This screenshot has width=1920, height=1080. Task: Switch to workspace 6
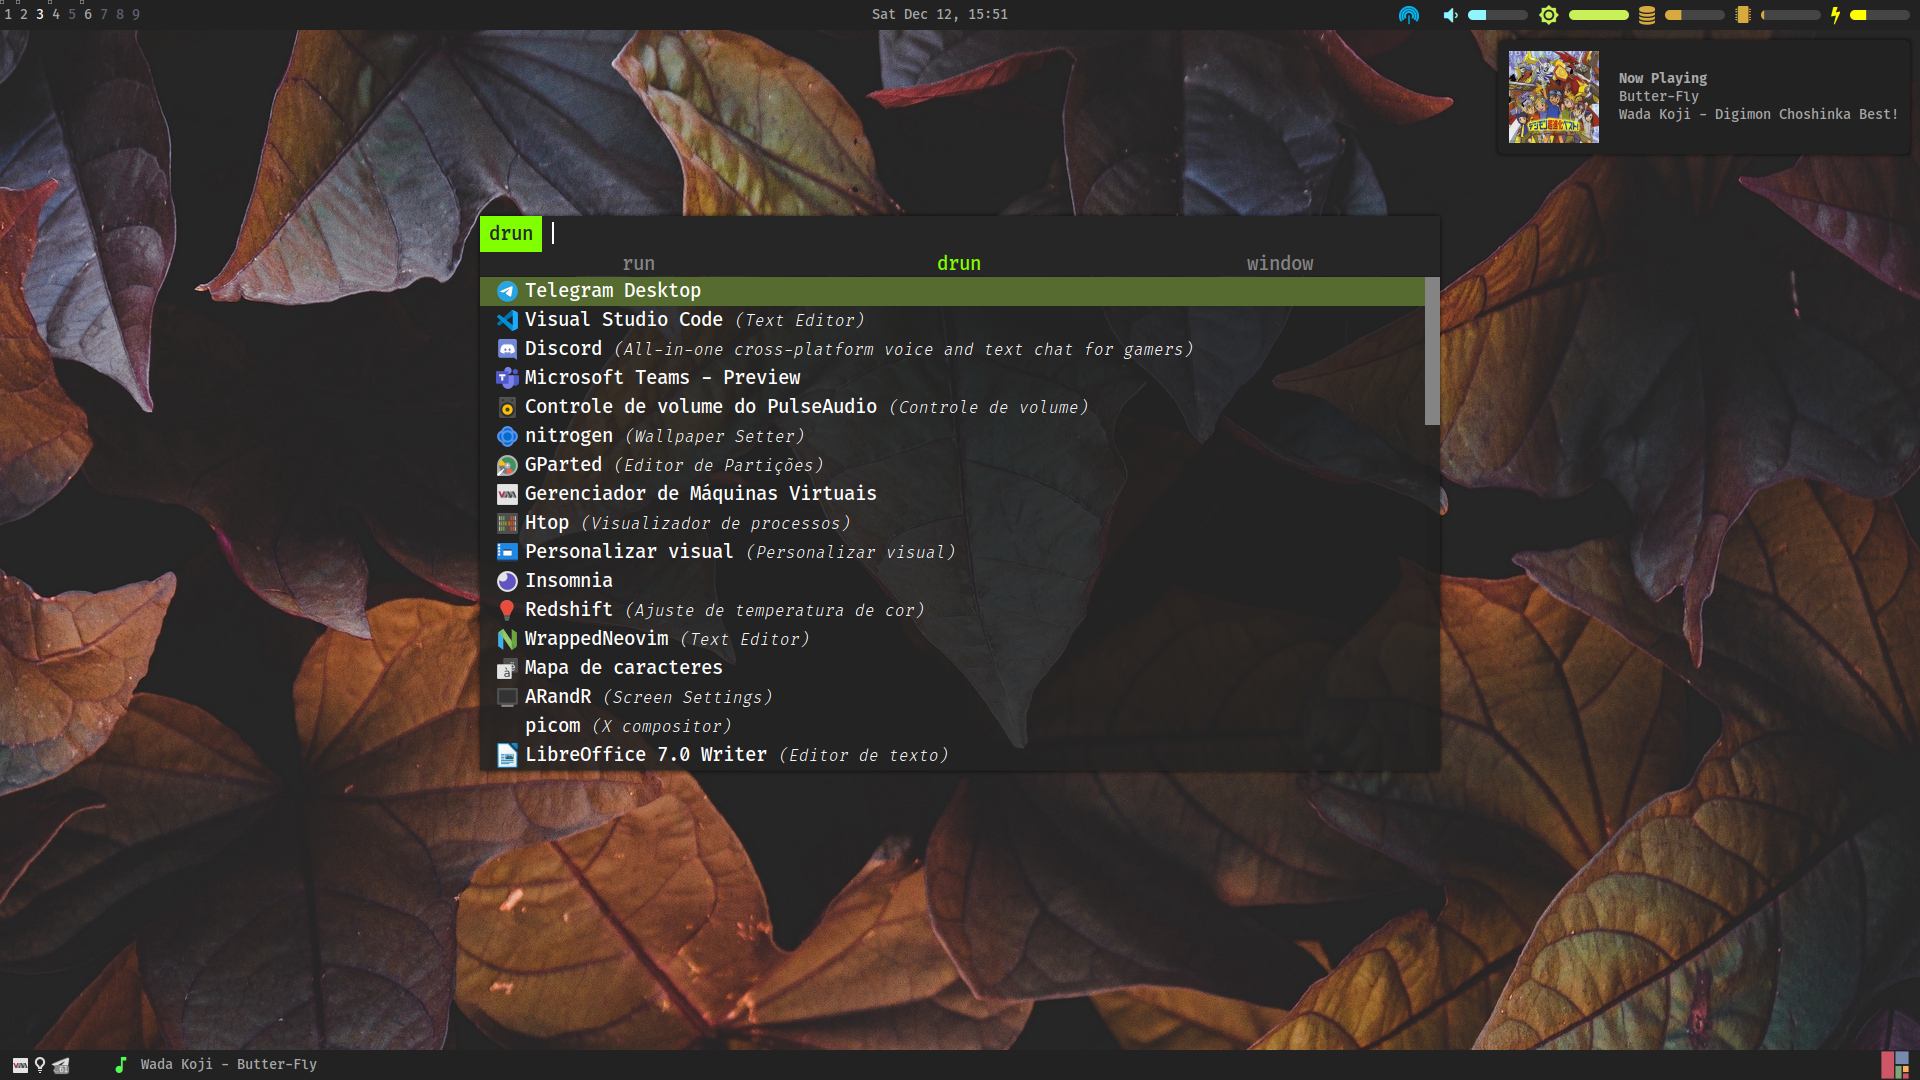(88, 15)
